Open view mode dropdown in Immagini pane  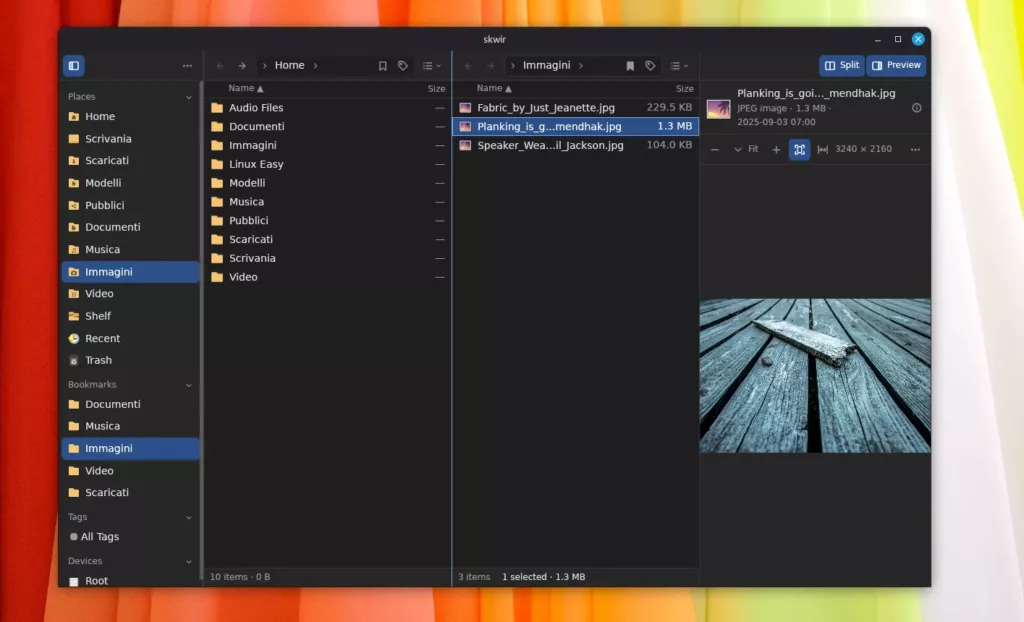679,65
